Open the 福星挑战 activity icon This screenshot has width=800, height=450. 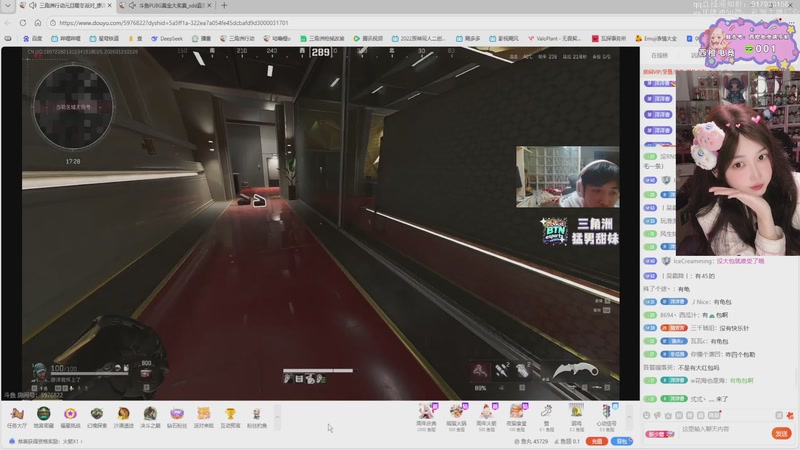70,417
